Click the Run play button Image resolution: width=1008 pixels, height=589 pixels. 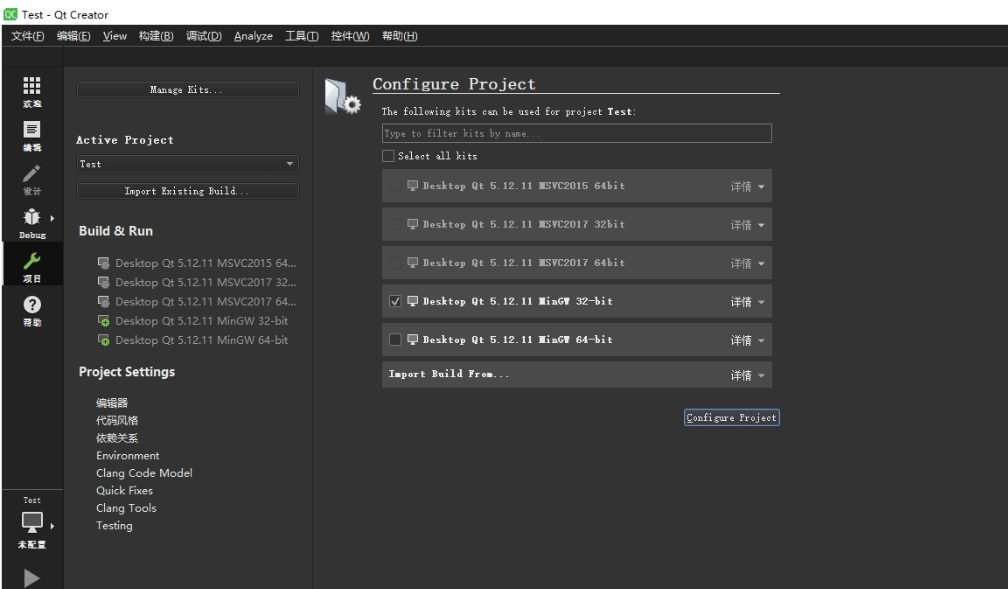tap(32, 577)
